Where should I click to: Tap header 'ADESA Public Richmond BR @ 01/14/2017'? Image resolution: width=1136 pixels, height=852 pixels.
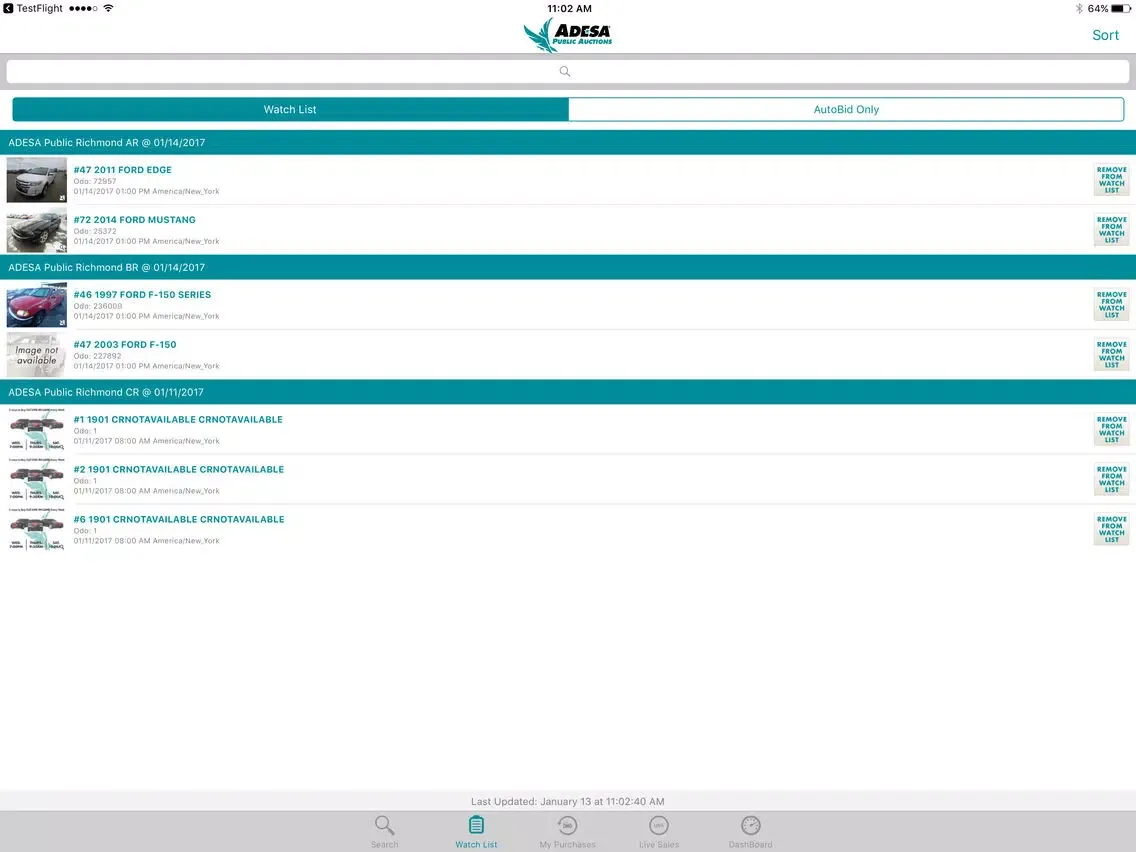click(x=568, y=267)
